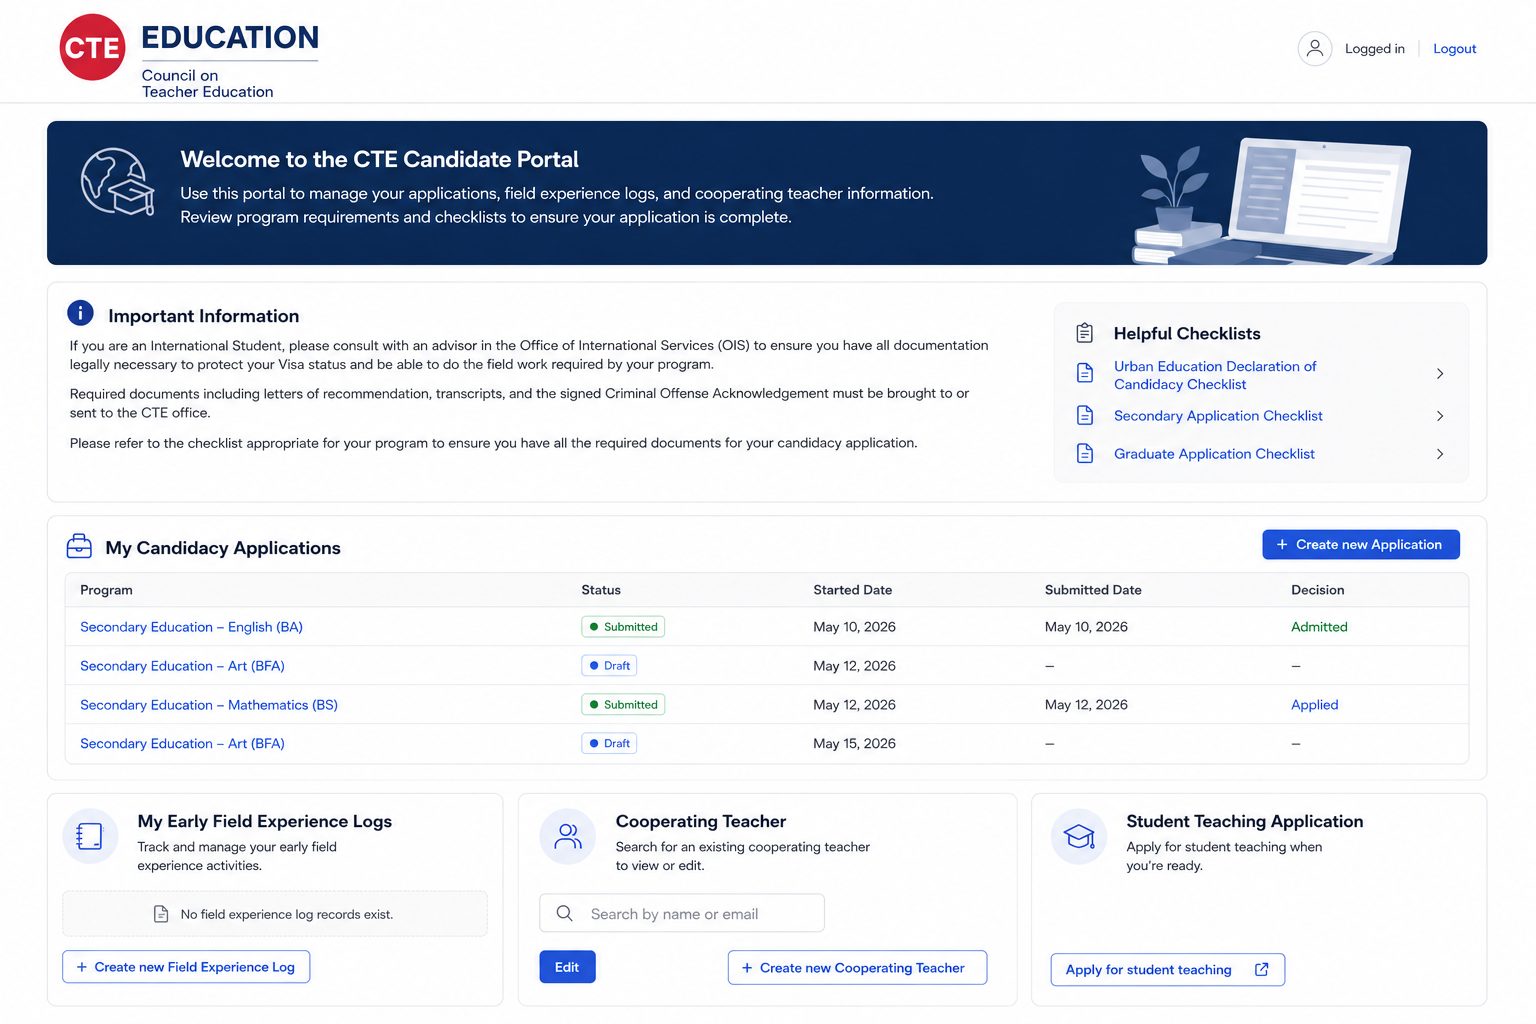
Task: Click the Program column header
Action: 106,590
